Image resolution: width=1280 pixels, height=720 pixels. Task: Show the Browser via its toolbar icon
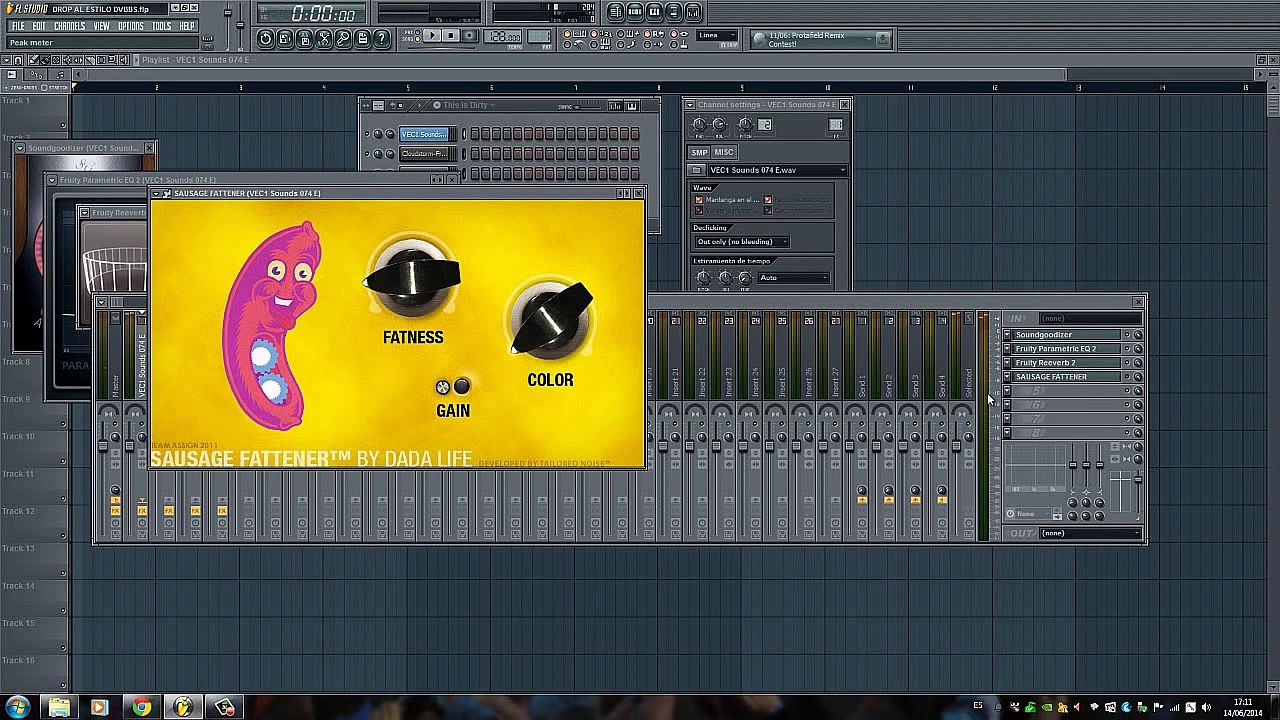(673, 12)
